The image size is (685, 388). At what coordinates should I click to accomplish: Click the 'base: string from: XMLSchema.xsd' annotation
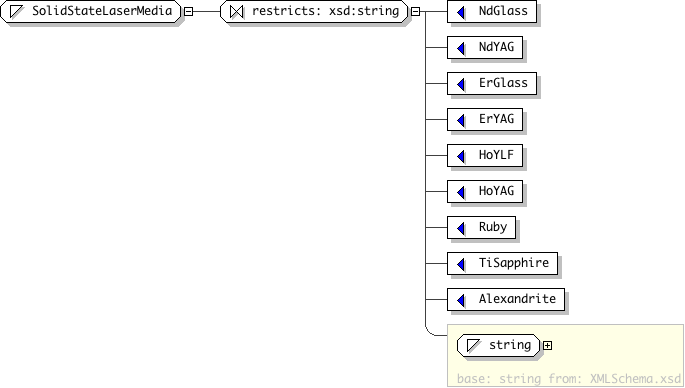(568, 378)
